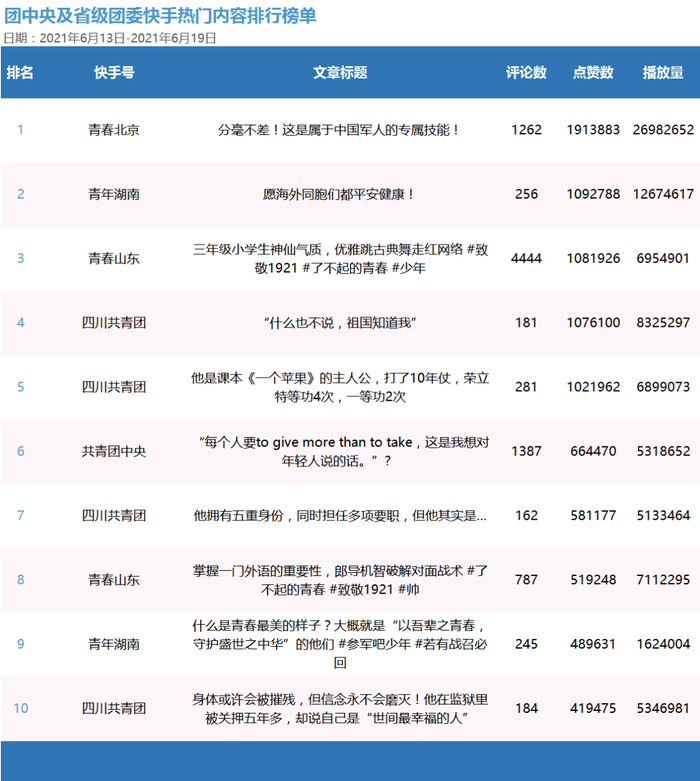Open the title about 三年级小学生神仙气质
Image resolution: width=700 pixels, height=781 pixels.
point(340,259)
